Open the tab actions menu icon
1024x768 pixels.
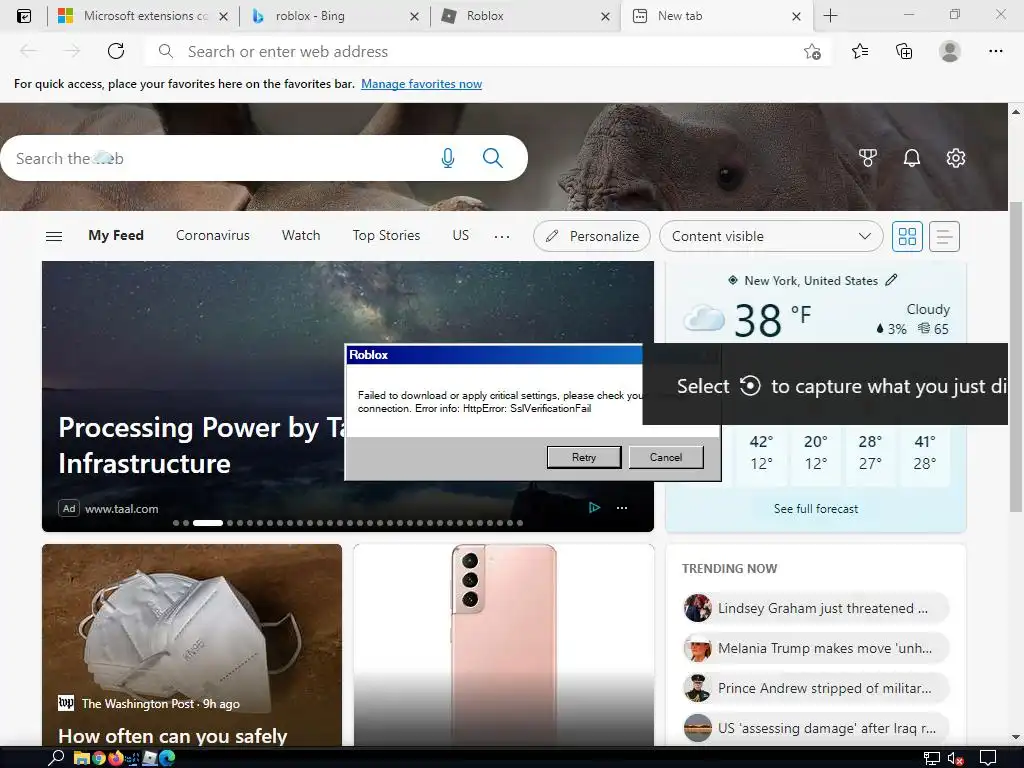pyautogui.click(x=24, y=16)
